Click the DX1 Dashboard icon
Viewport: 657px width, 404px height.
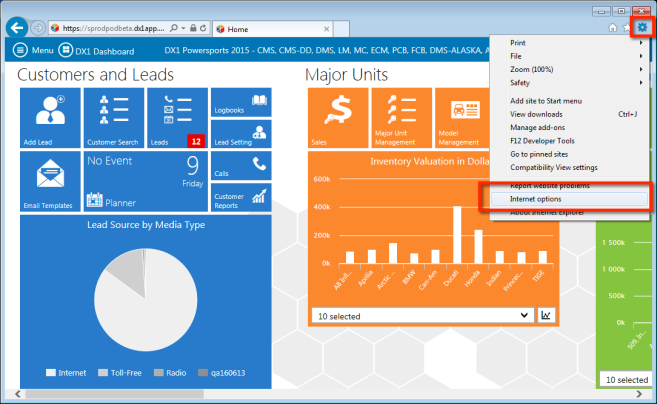pyautogui.click(x=65, y=50)
